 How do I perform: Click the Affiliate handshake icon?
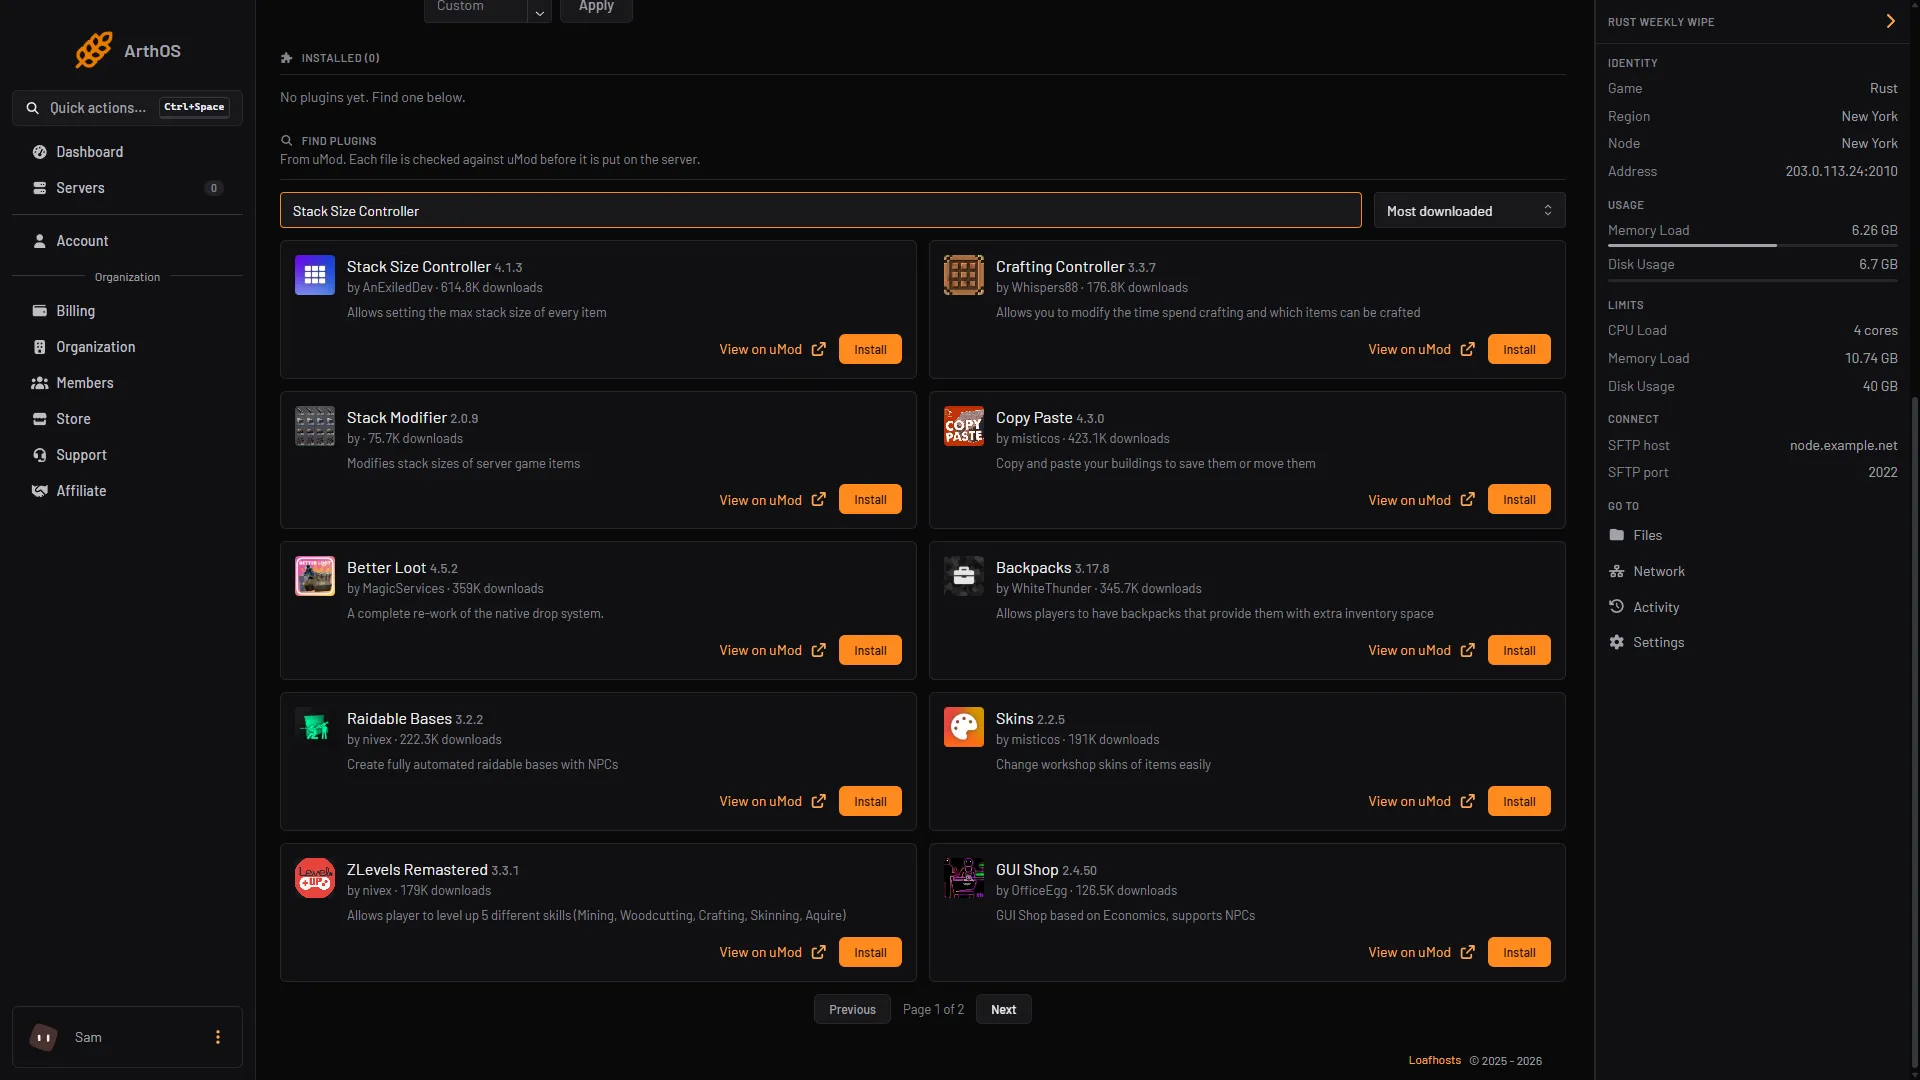point(40,491)
